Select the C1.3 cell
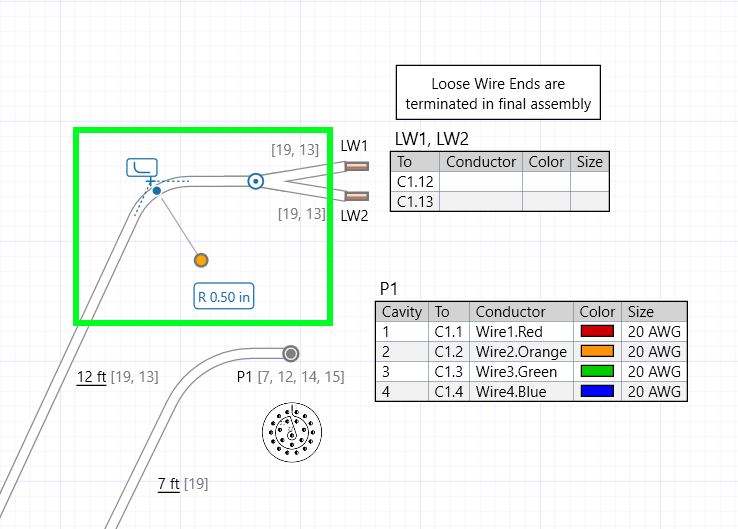Screen dimensions: 738x529 [x=449, y=371]
